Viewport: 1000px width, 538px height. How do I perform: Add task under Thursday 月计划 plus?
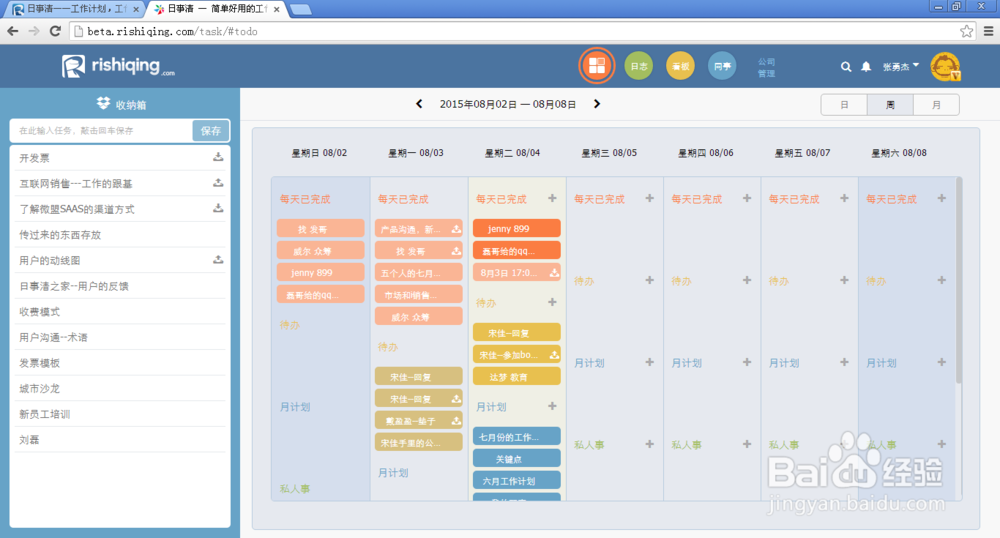tap(747, 362)
